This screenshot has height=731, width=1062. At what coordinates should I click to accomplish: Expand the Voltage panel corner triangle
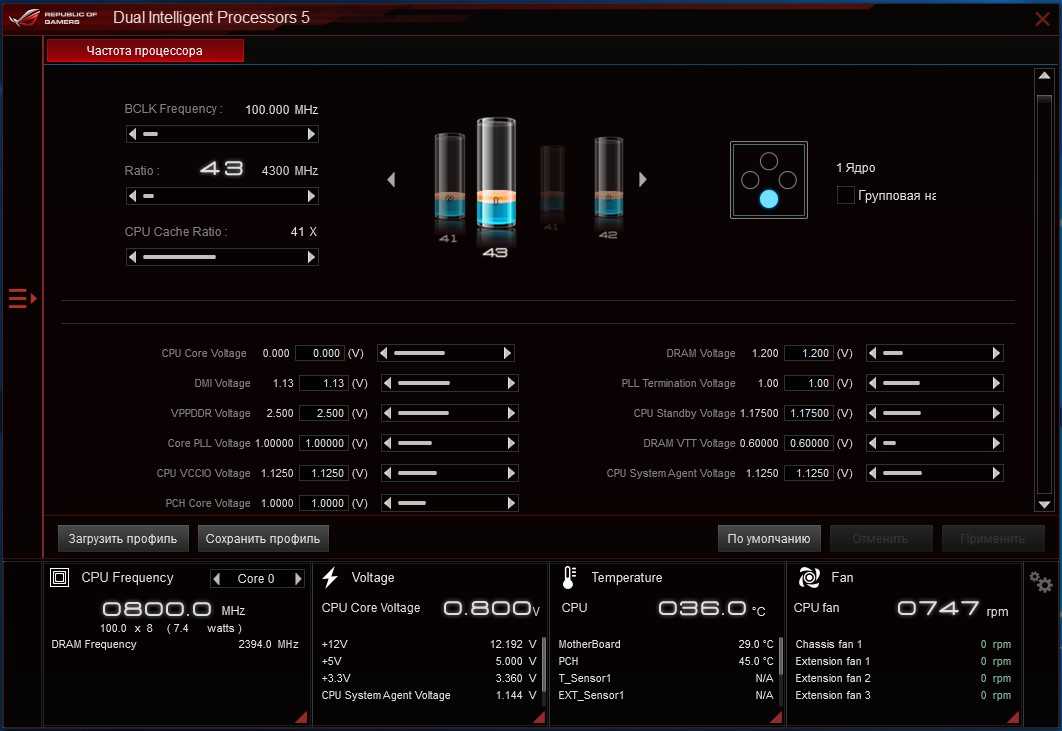[x=539, y=716]
